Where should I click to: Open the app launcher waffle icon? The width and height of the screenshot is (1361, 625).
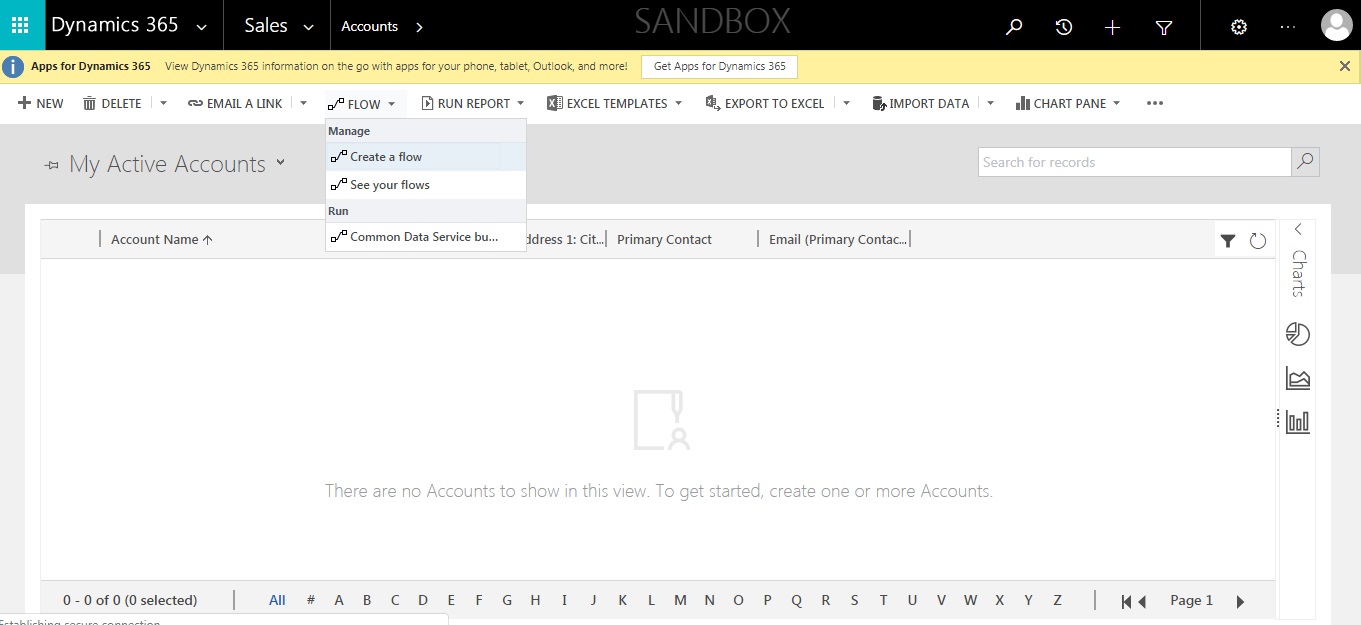[21, 26]
